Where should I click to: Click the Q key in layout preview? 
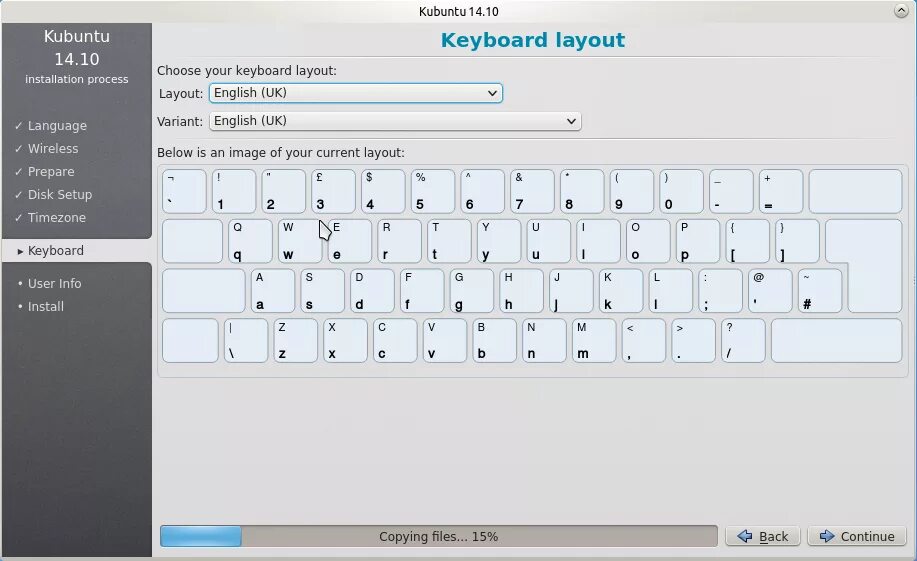[x=250, y=241]
